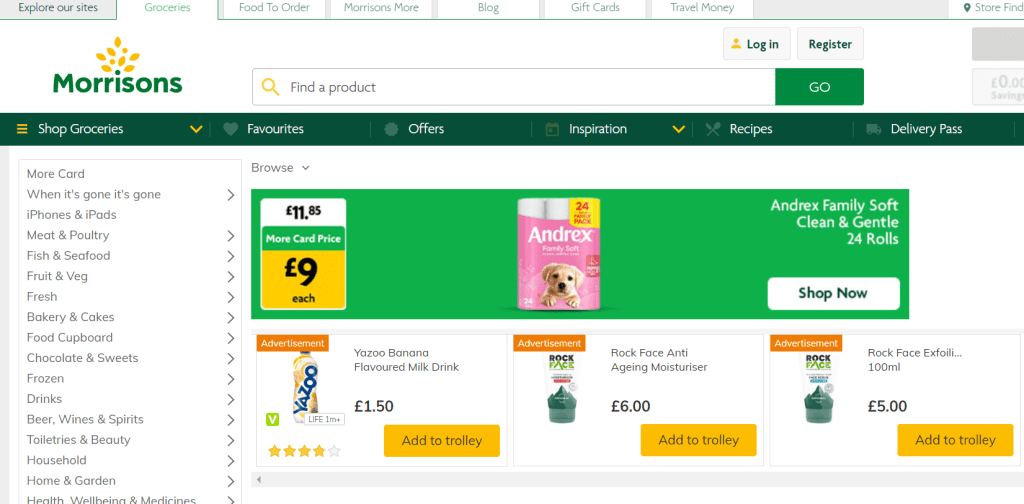Expand the Bakery & Cakes category
This screenshot has width=1024, height=504.
click(231, 318)
